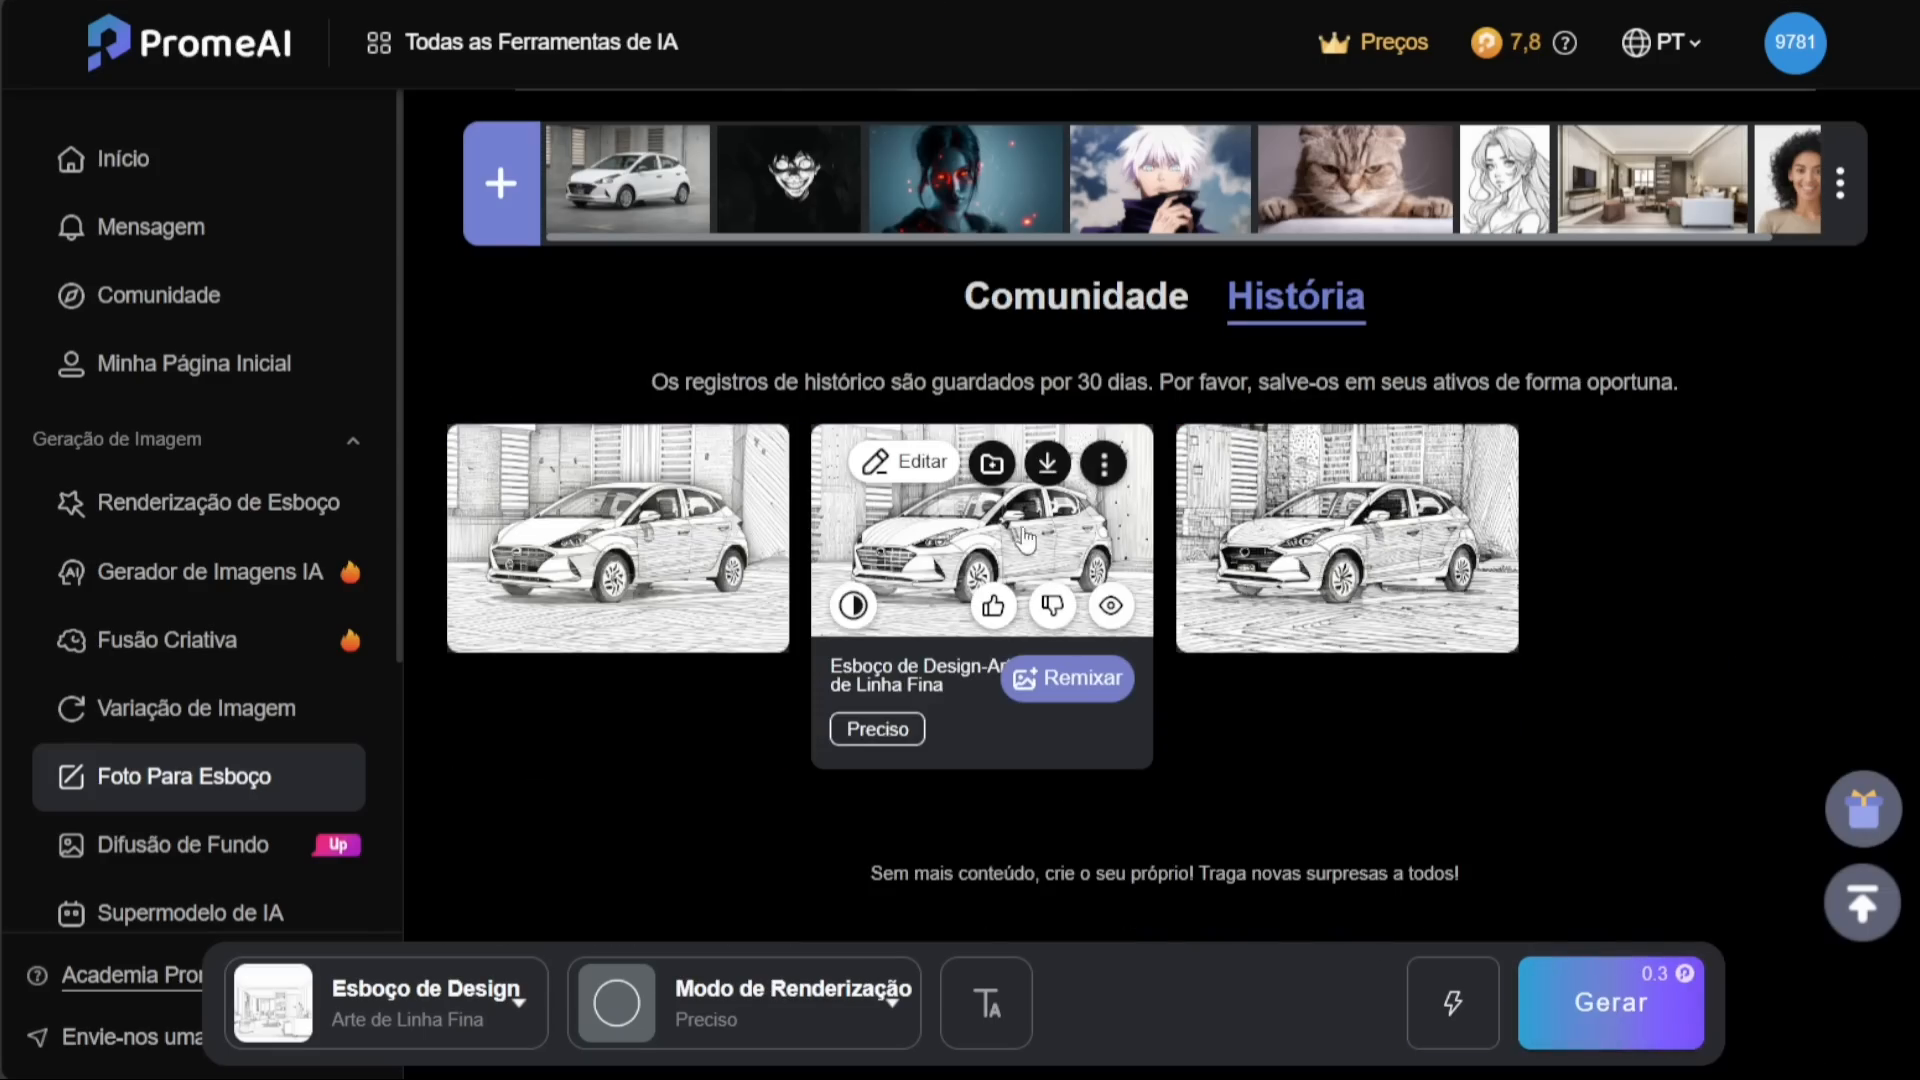The height and width of the screenshot is (1080, 1920).
Task: Click Editar on the hovered sketch
Action: pyautogui.click(x=905, y=462)
